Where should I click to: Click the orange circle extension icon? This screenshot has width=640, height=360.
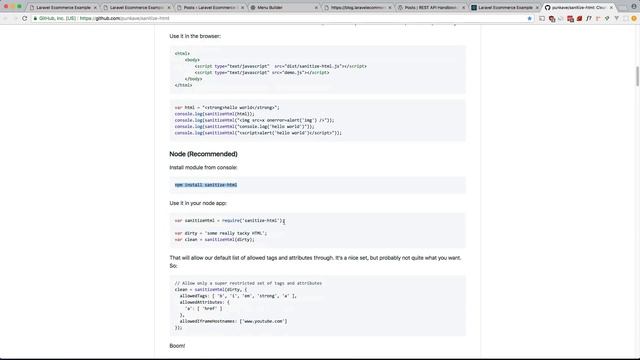click(634, 18)
